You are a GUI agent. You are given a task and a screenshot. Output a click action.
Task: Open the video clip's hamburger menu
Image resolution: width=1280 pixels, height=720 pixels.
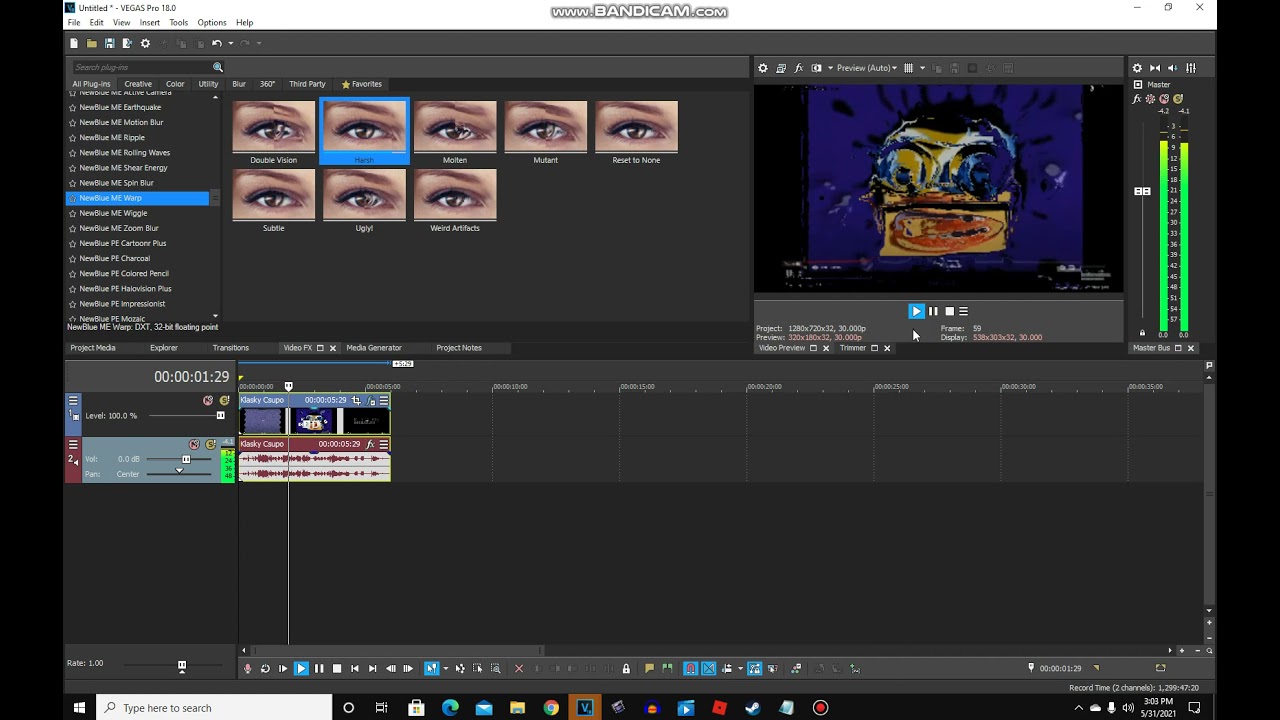[384, 400]
